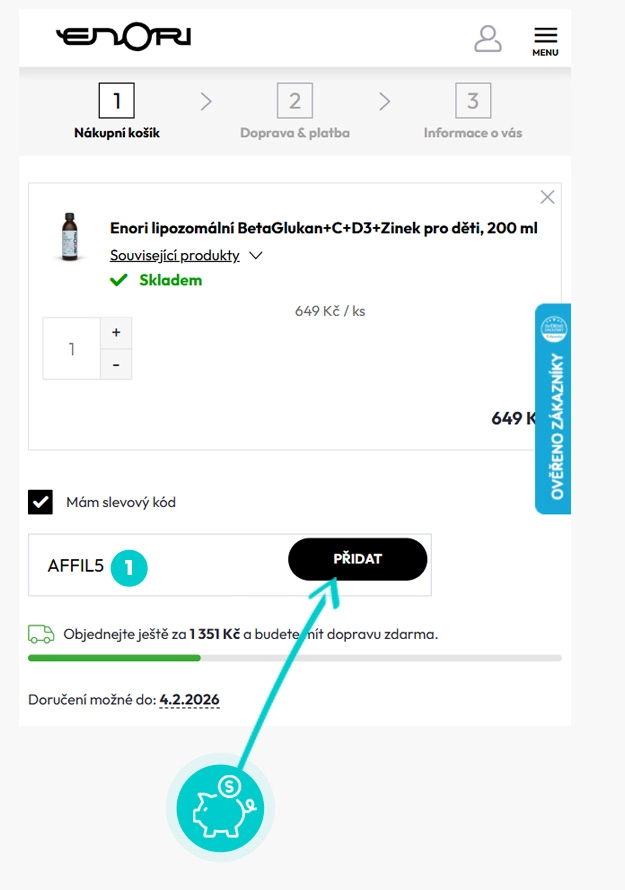The width and height of the screenshot is (625, 890).
Task: Click the green Skladem checkmark icon
Action: [117, 278]
